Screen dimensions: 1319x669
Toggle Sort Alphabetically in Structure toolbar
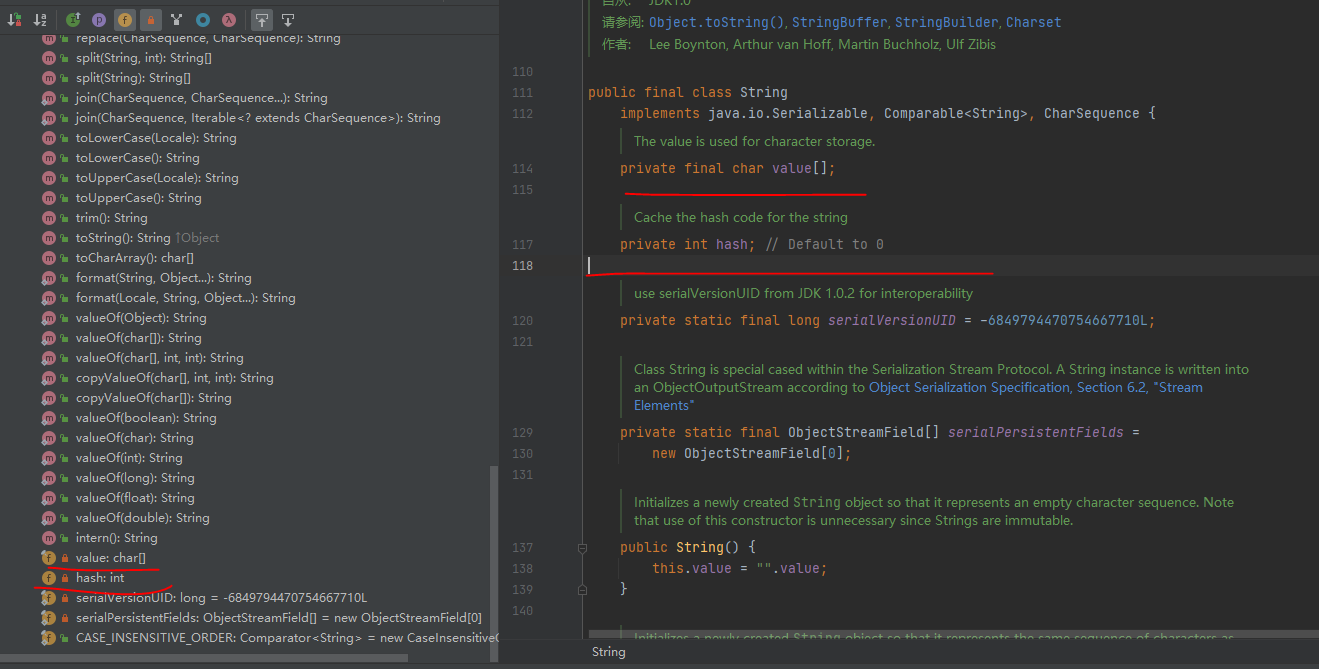point(40,19)
